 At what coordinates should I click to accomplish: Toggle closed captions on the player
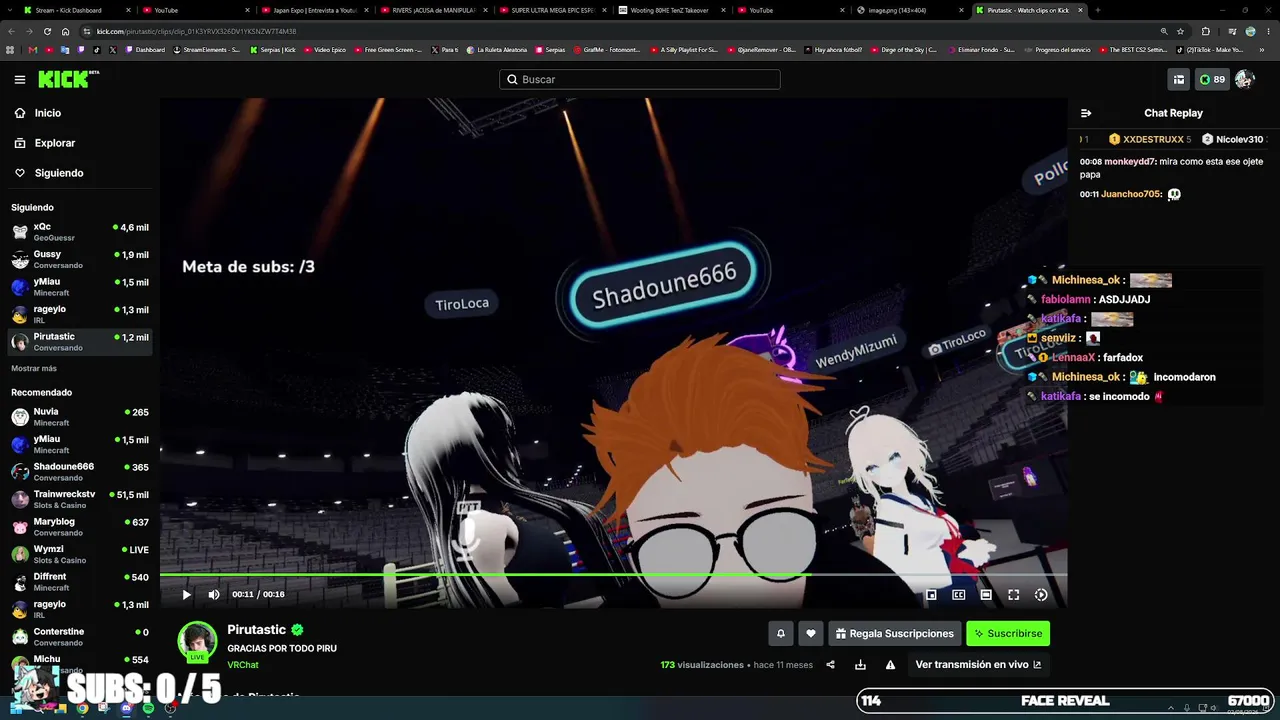958,594
